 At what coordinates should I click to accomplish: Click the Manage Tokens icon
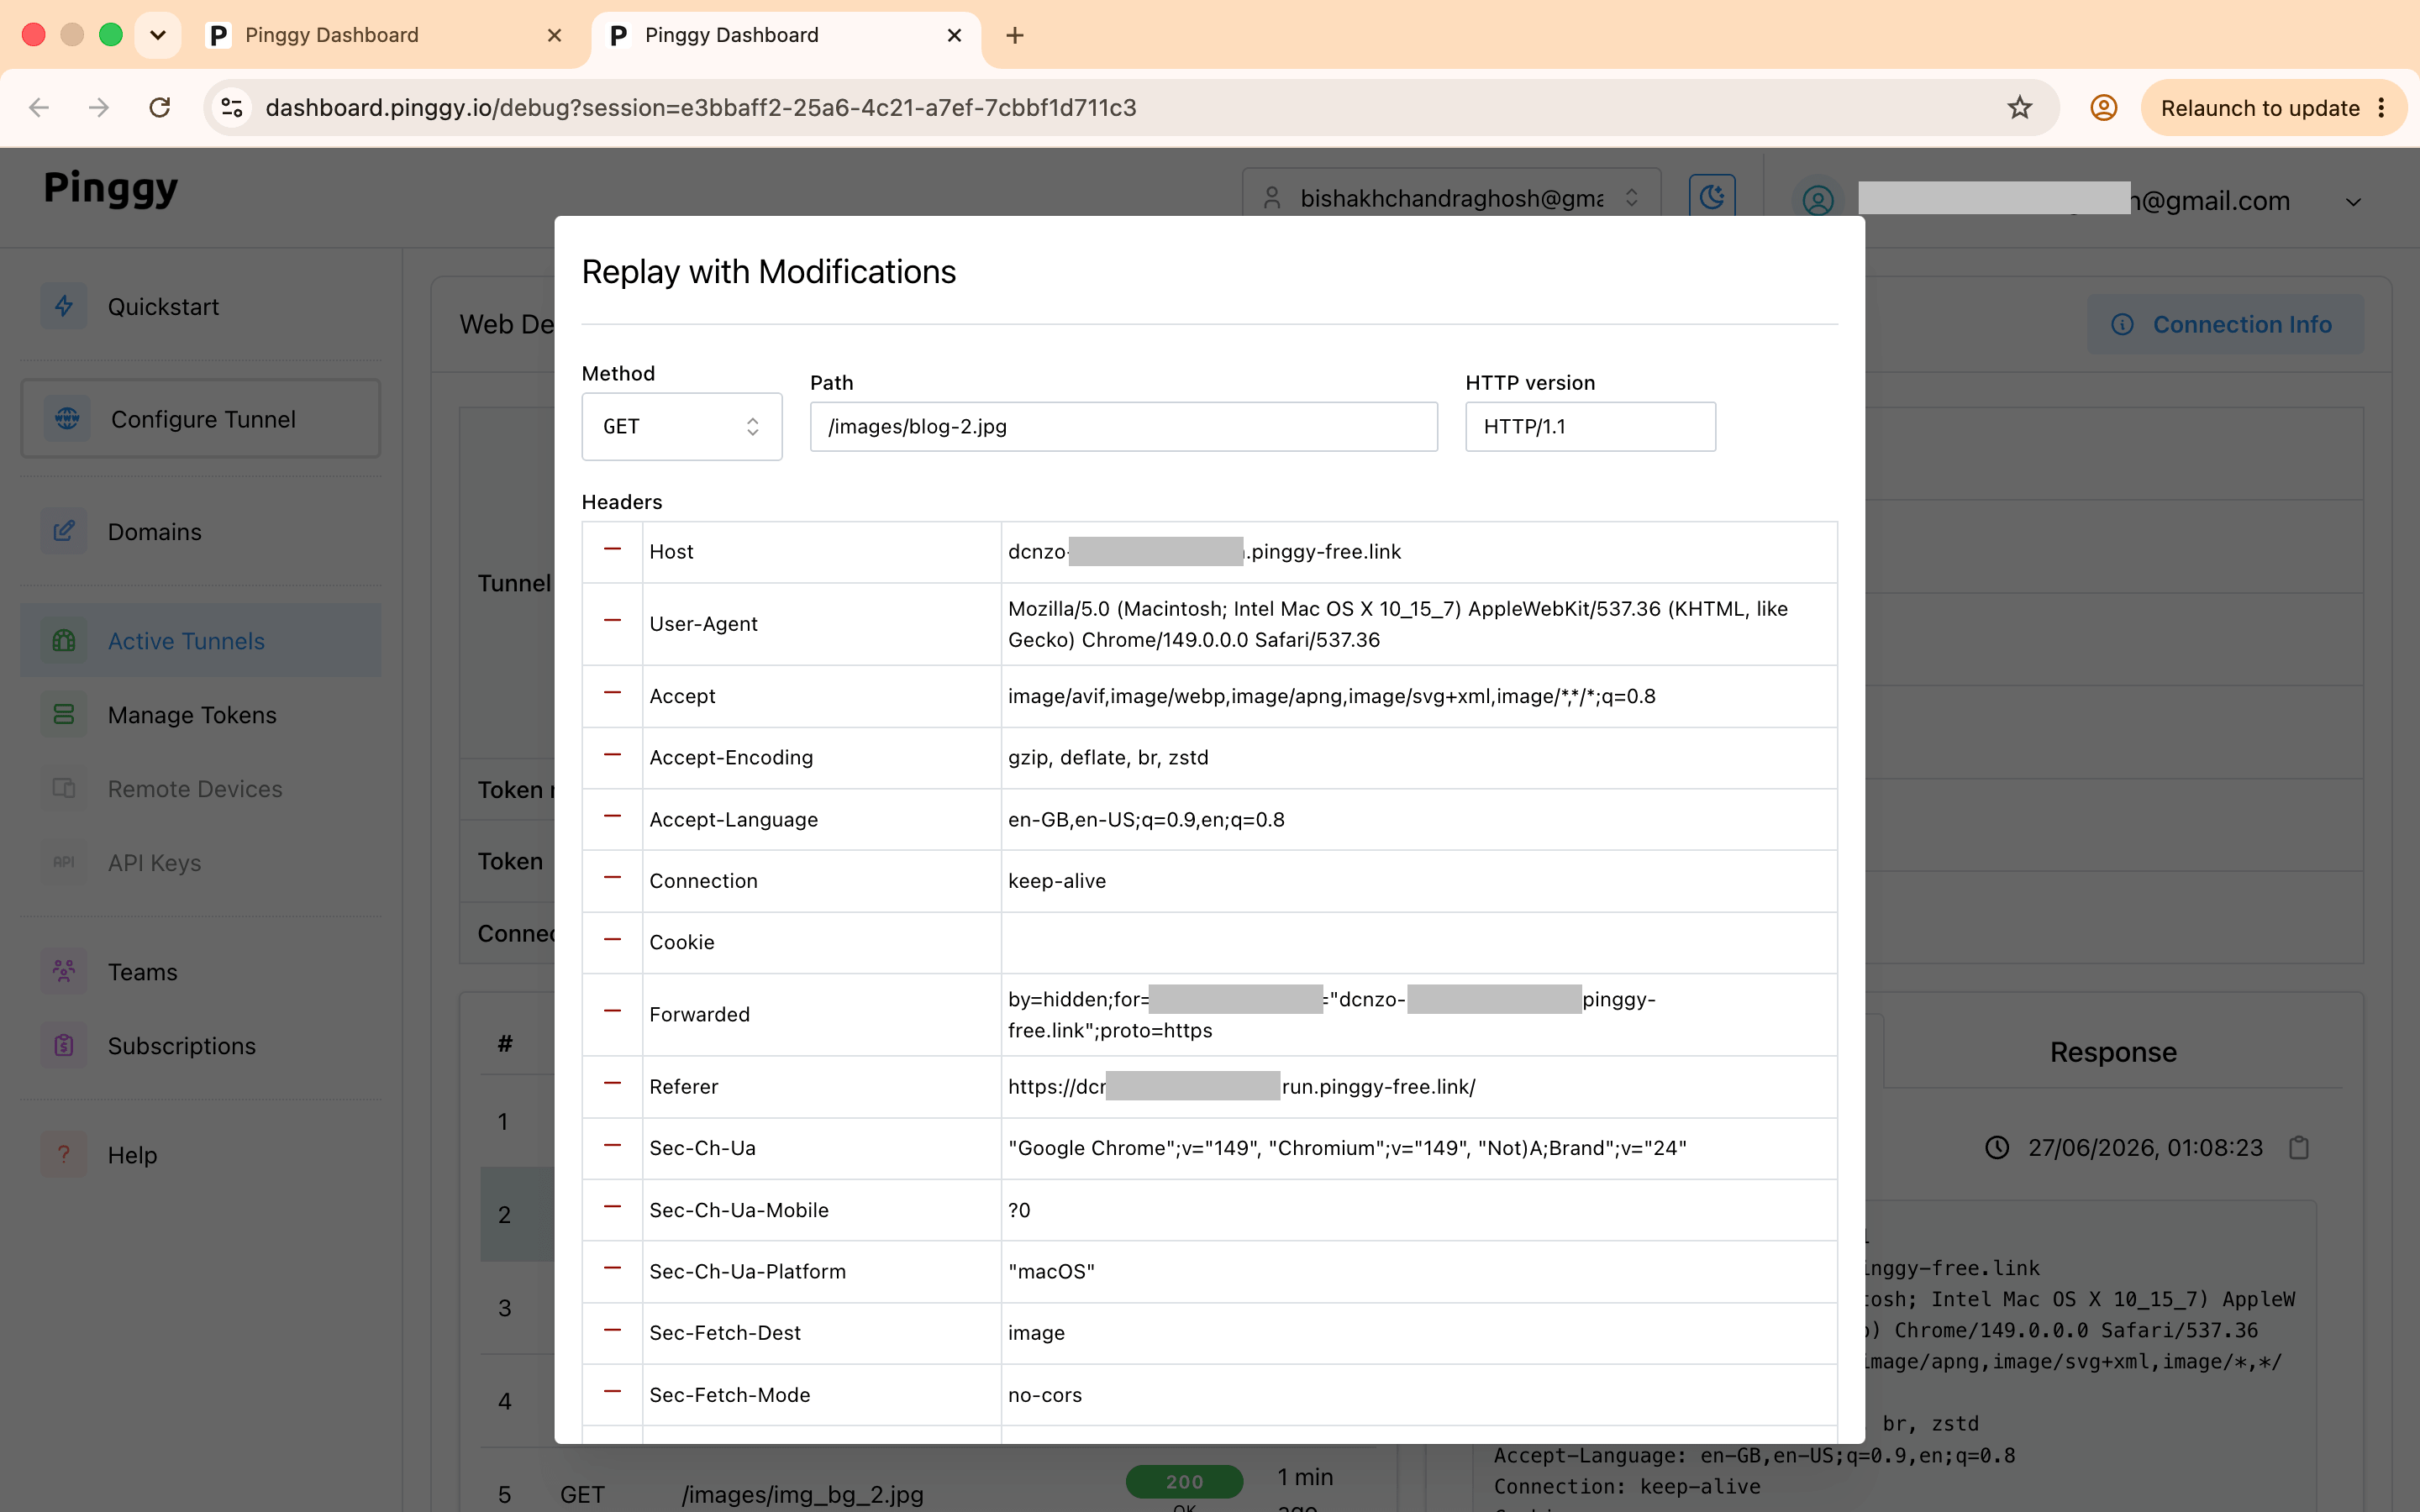(64, 714)
